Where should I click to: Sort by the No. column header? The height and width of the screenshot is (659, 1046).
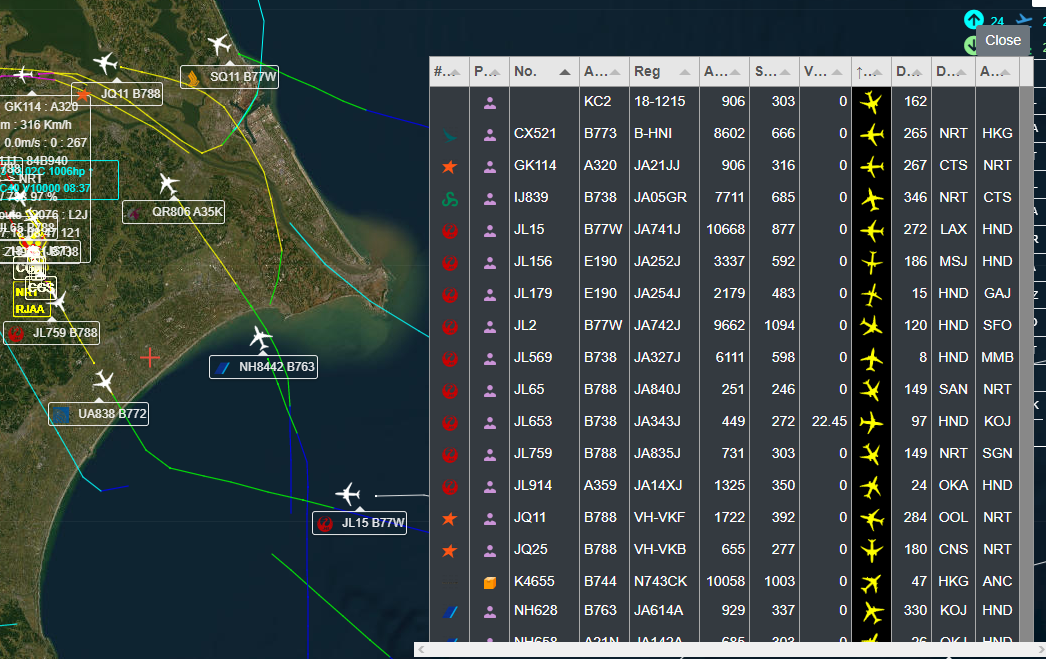pyautogui.click(x=544, y=71)
